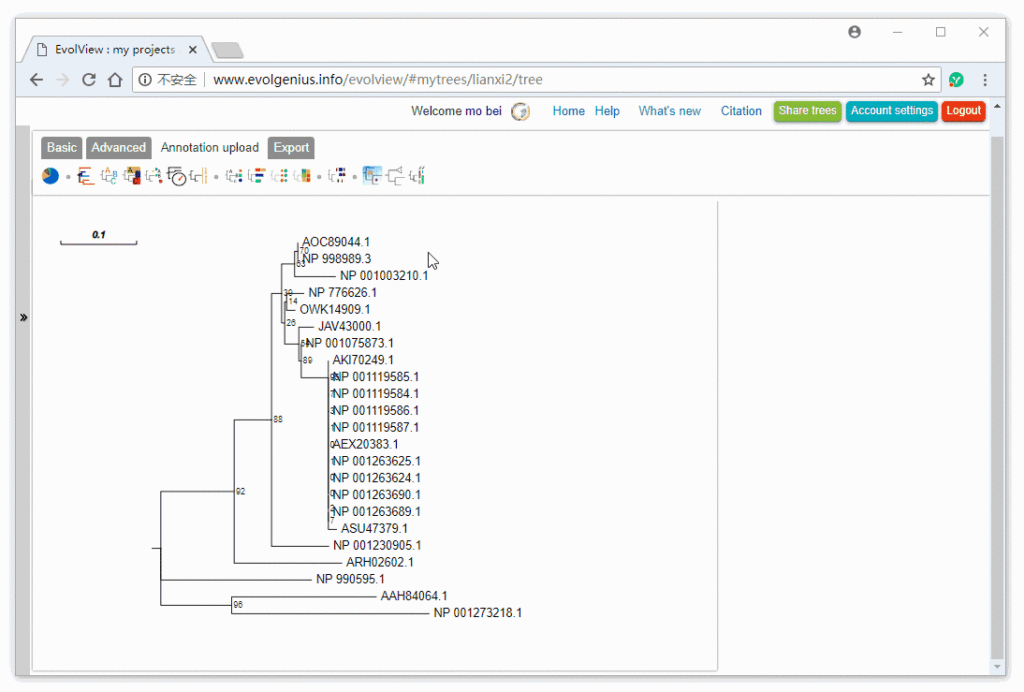Select the branch coloring tool icon
The width and height of the screenshot is (1024, 692).
pyautogui.click(x=84, y=175)
